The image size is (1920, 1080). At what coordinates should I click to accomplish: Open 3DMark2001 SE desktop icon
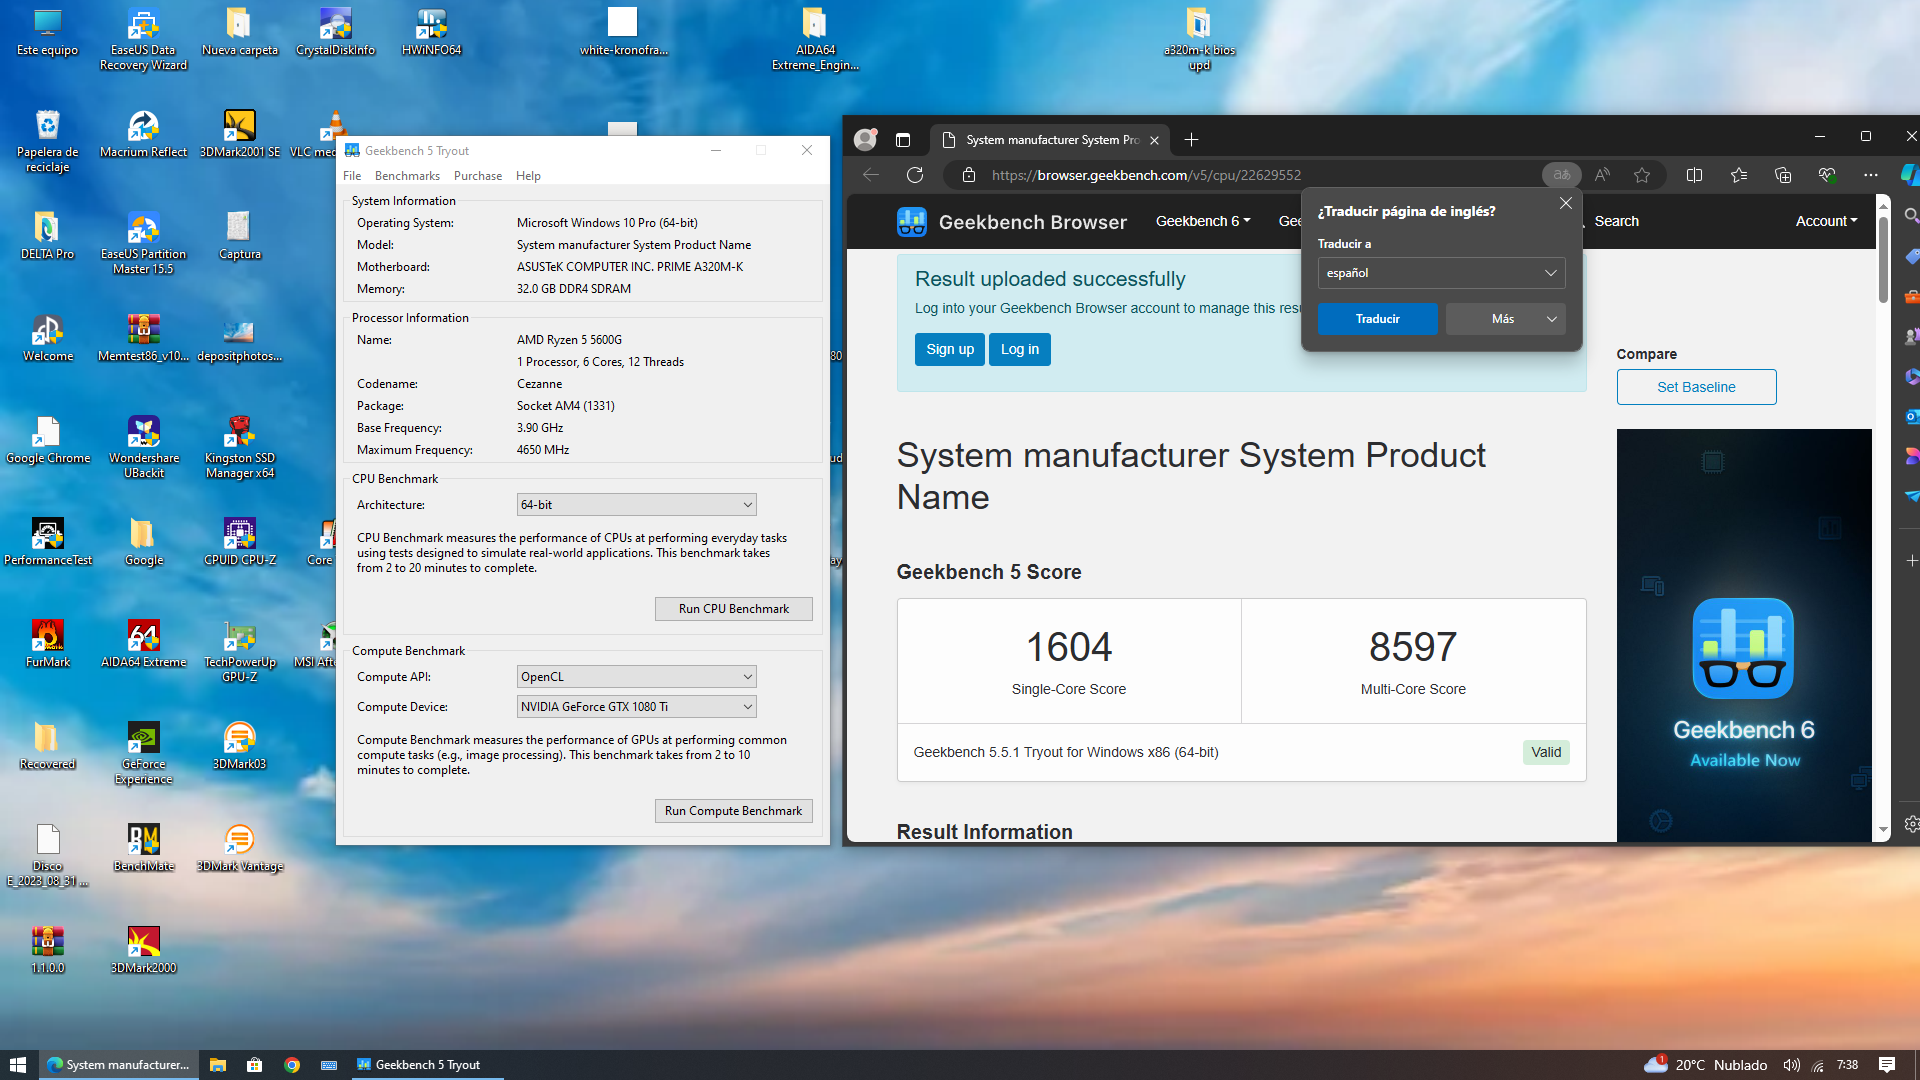(239, 134)
